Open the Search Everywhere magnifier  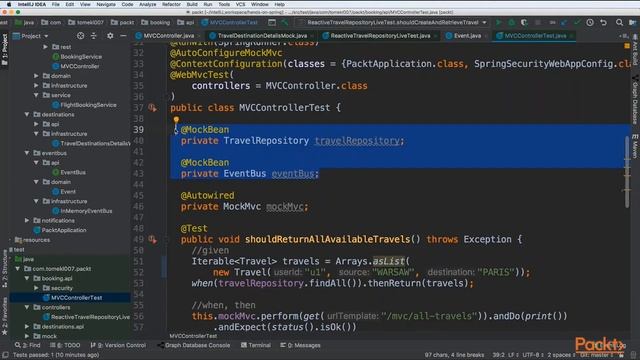click(x=619, y=22)
